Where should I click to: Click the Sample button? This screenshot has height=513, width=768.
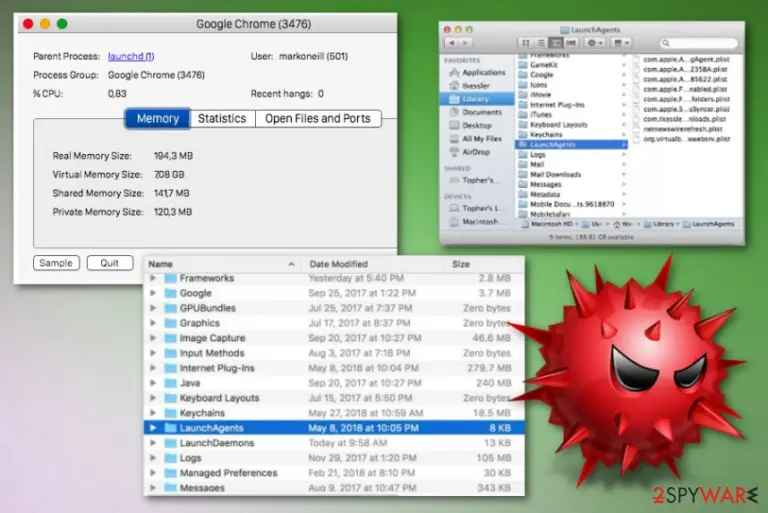click(x=56, y=263)
